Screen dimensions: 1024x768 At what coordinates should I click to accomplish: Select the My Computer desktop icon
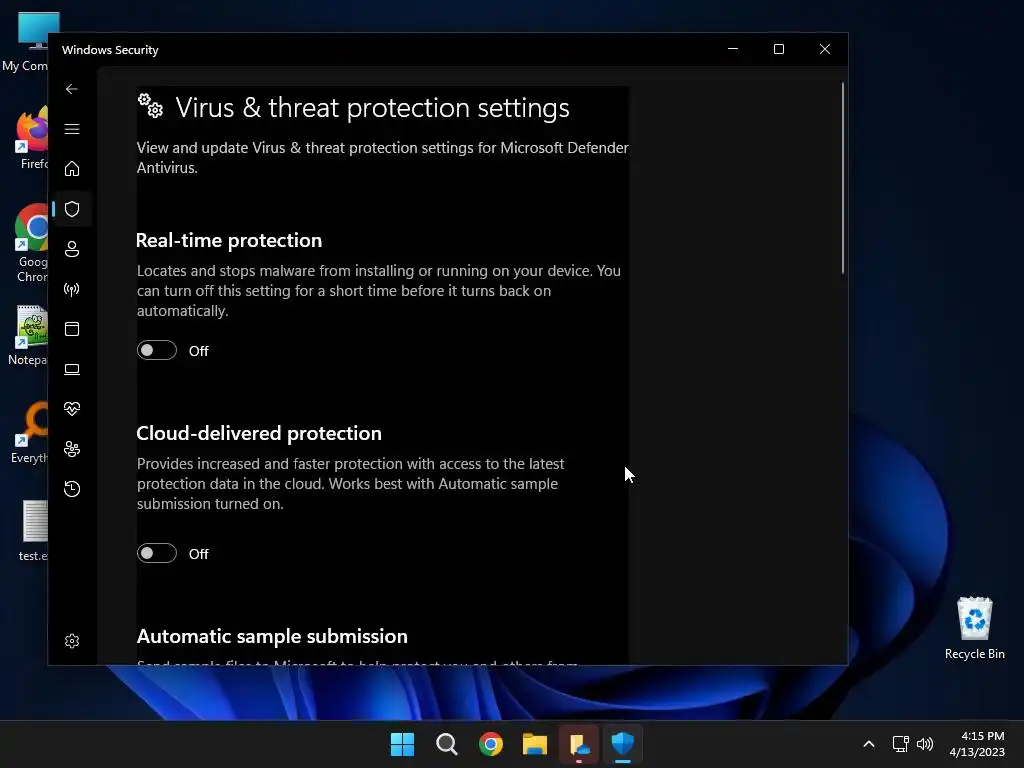tap(25, 42)
